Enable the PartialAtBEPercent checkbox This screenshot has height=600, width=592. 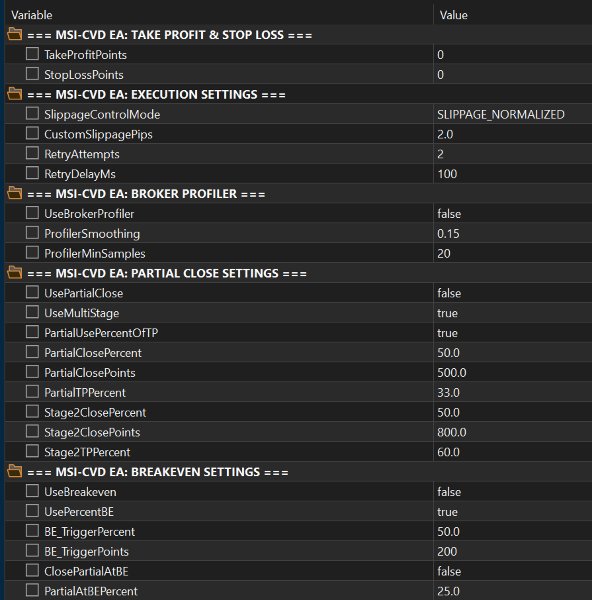click(32, 590)
